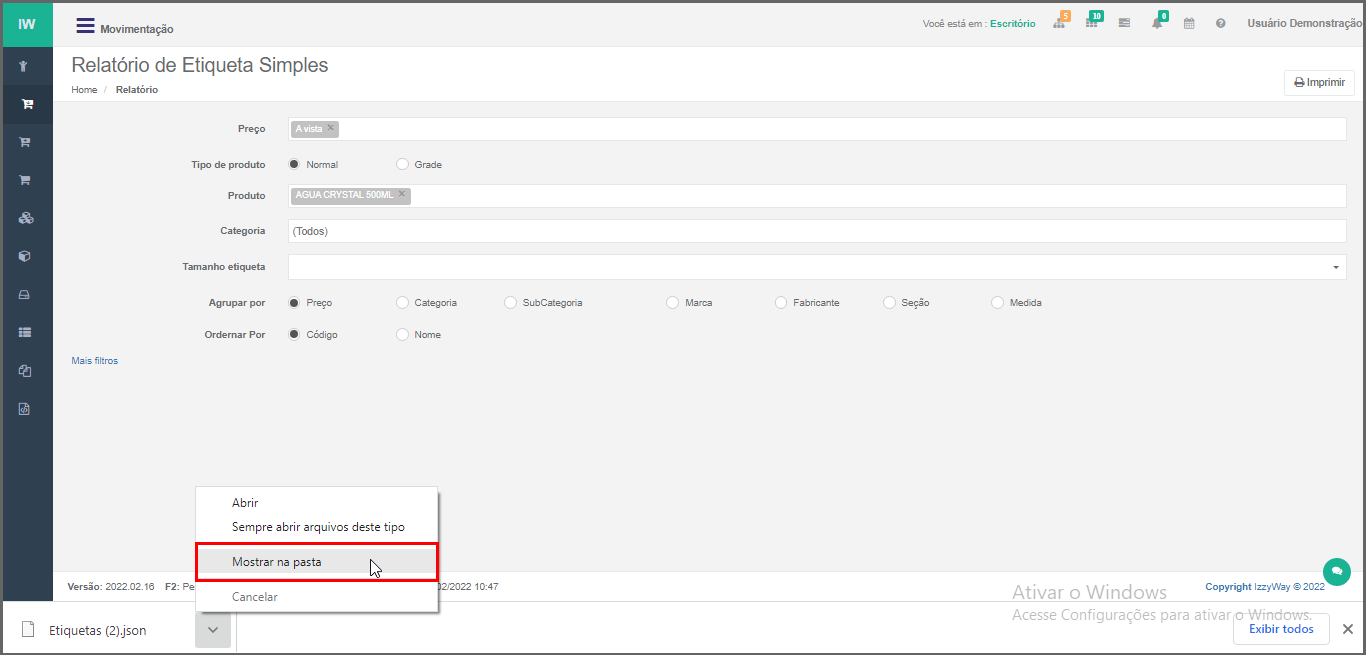Order by Código

pyautogui.click(x=294, y=335)
